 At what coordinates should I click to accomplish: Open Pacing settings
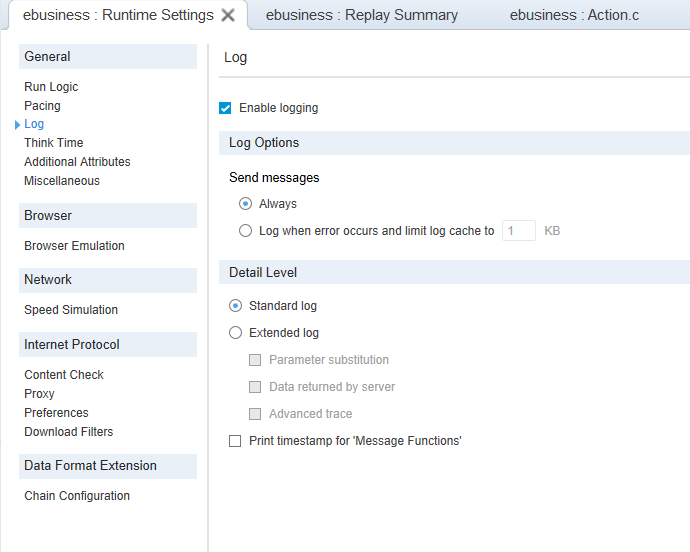pos(42,106)
